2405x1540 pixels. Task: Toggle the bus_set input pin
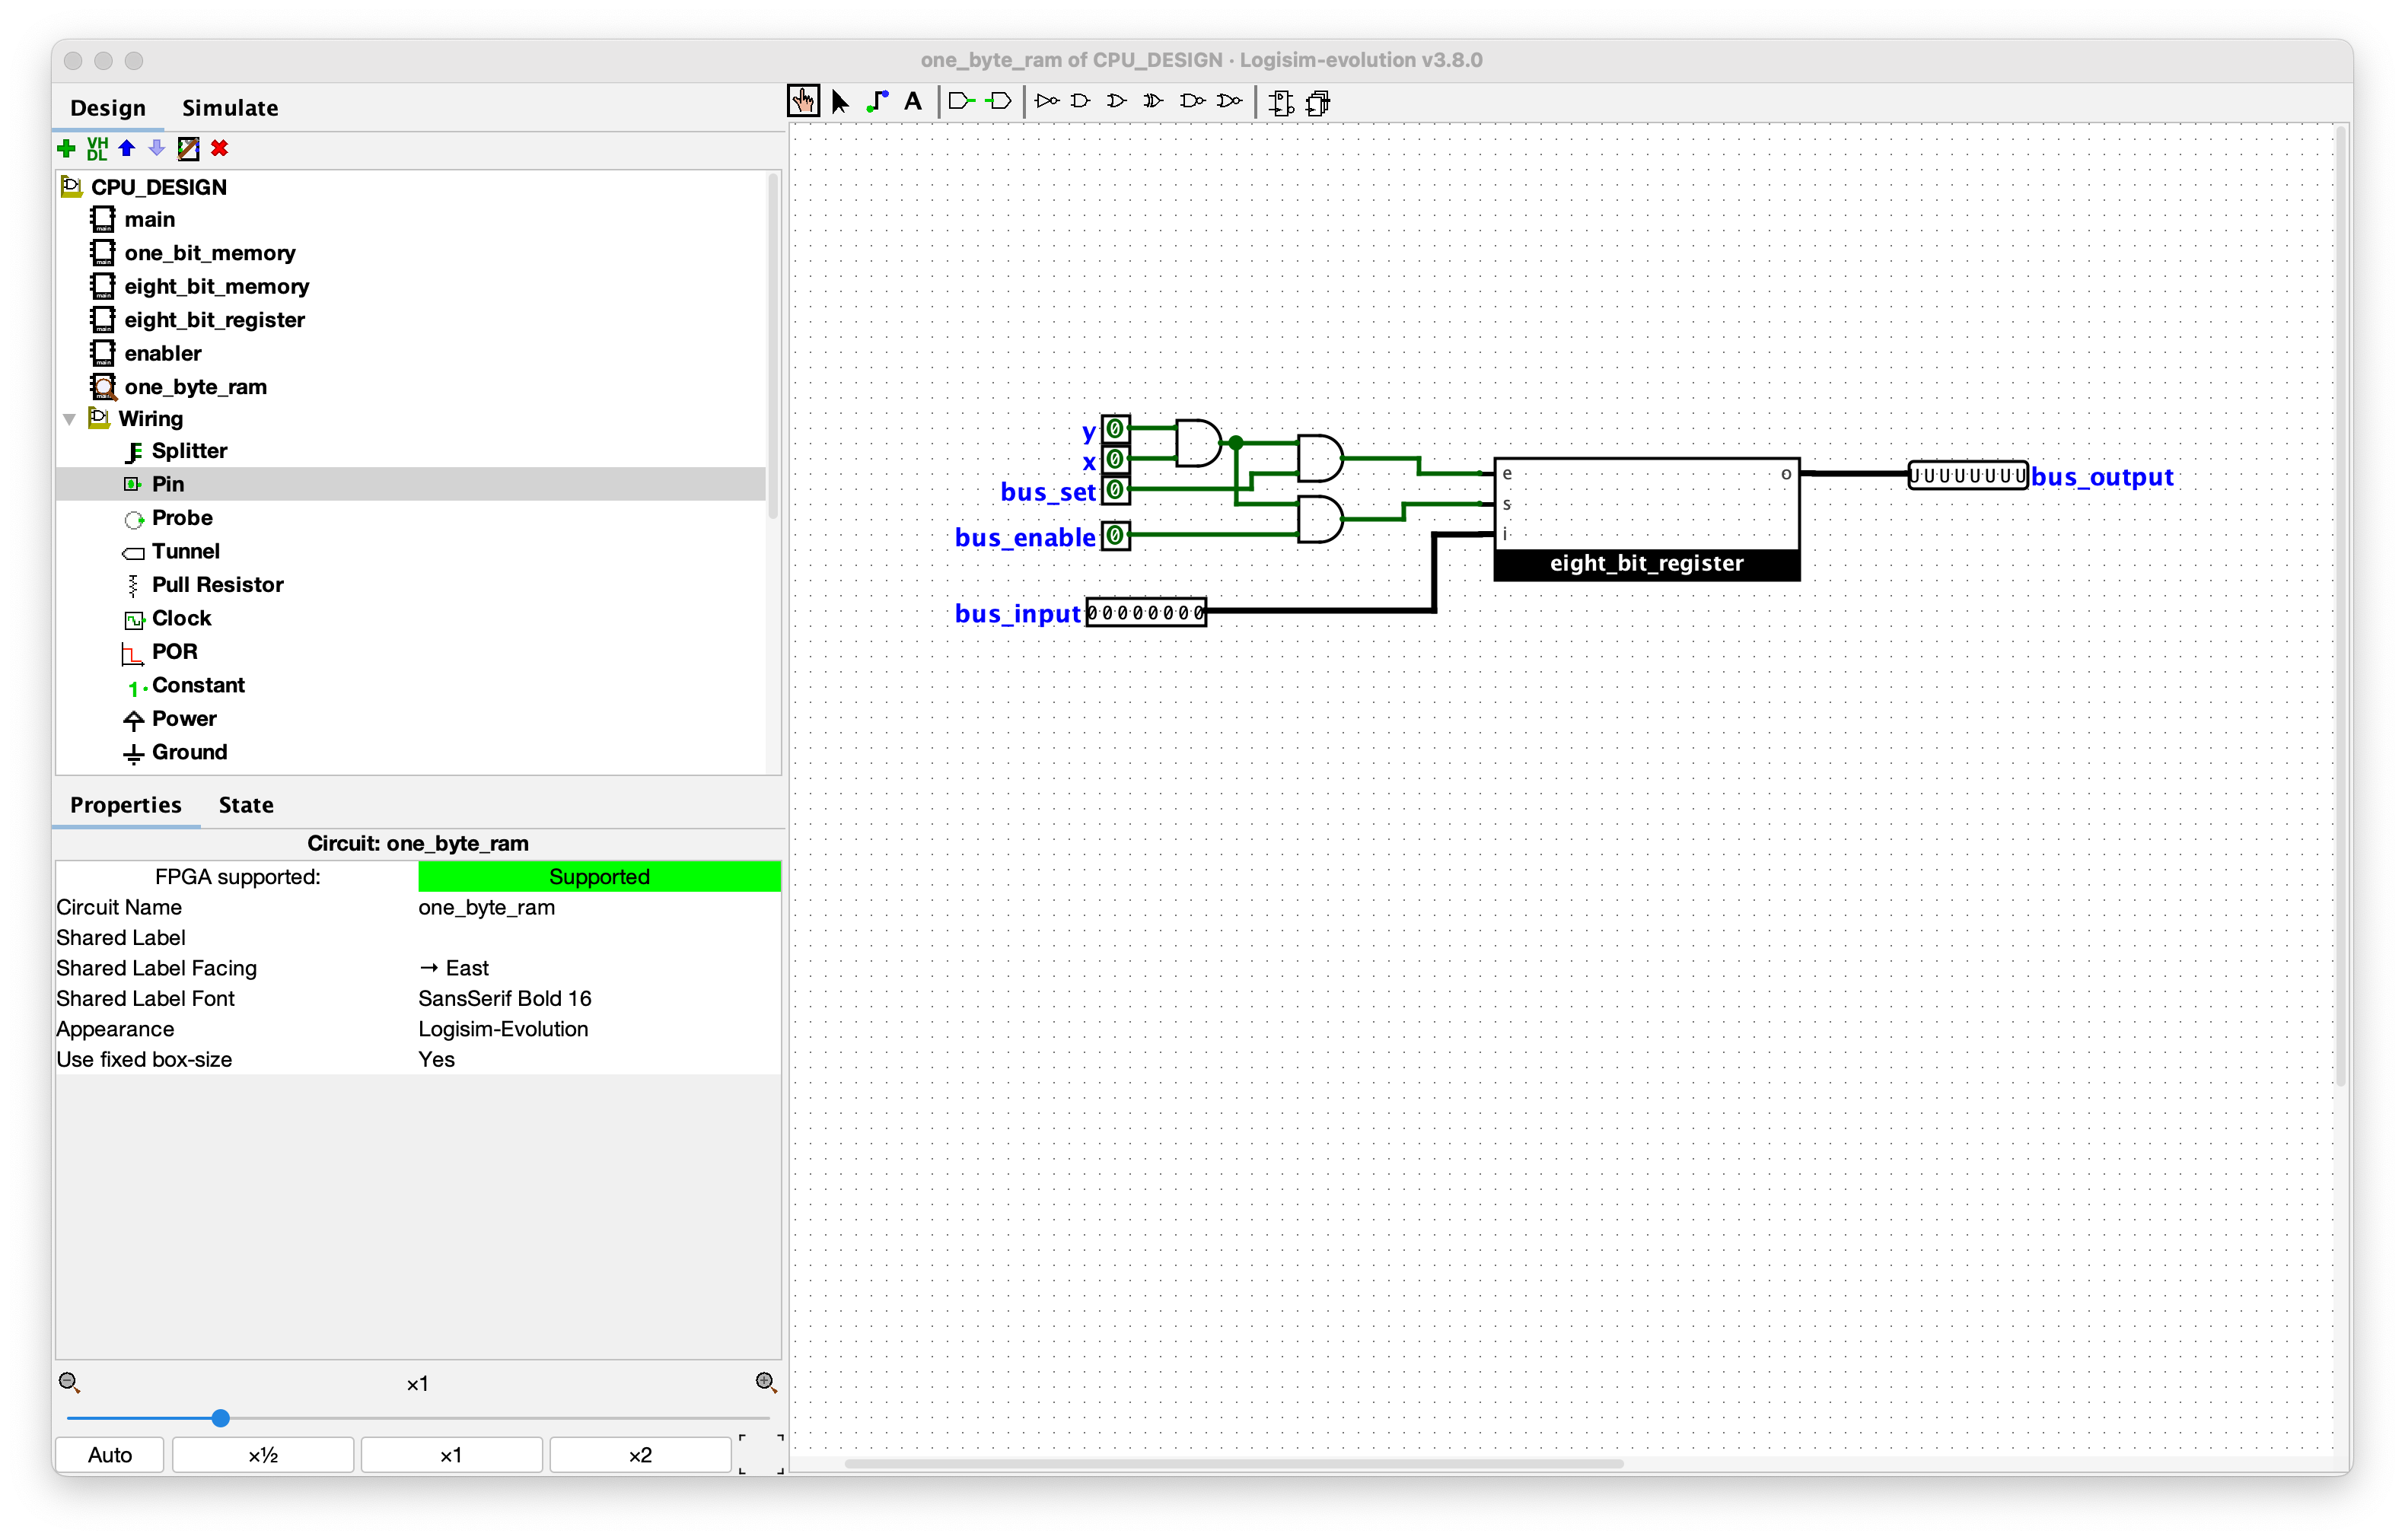(1115, 490)
